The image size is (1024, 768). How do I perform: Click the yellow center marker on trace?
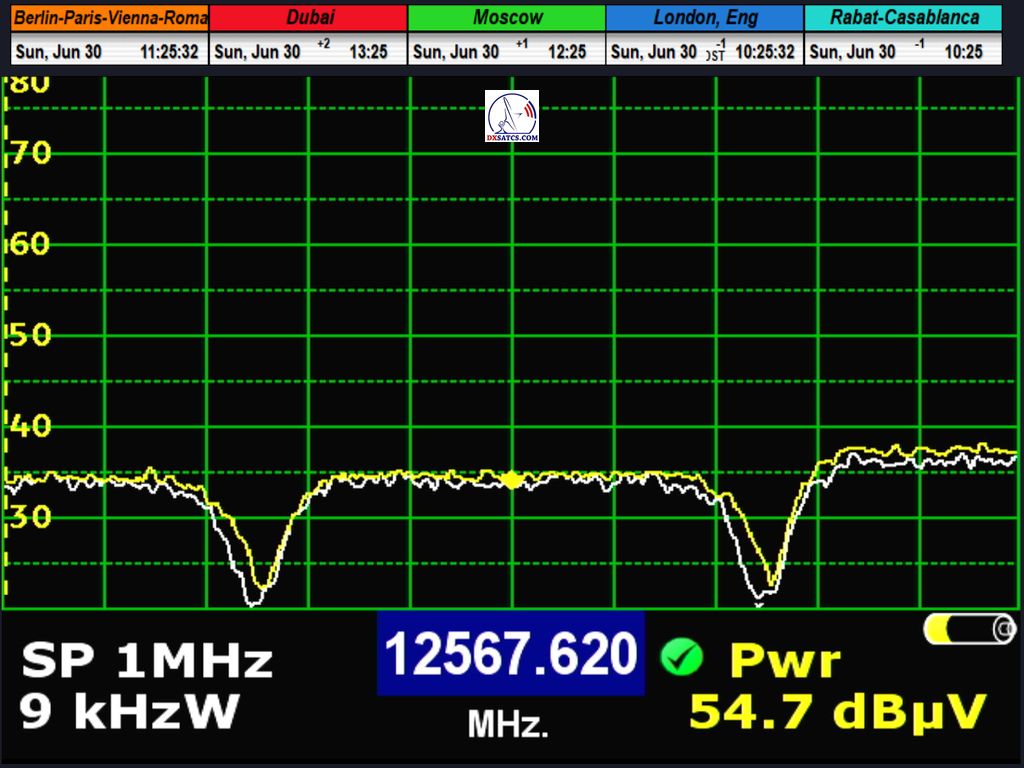click(512, 480)
